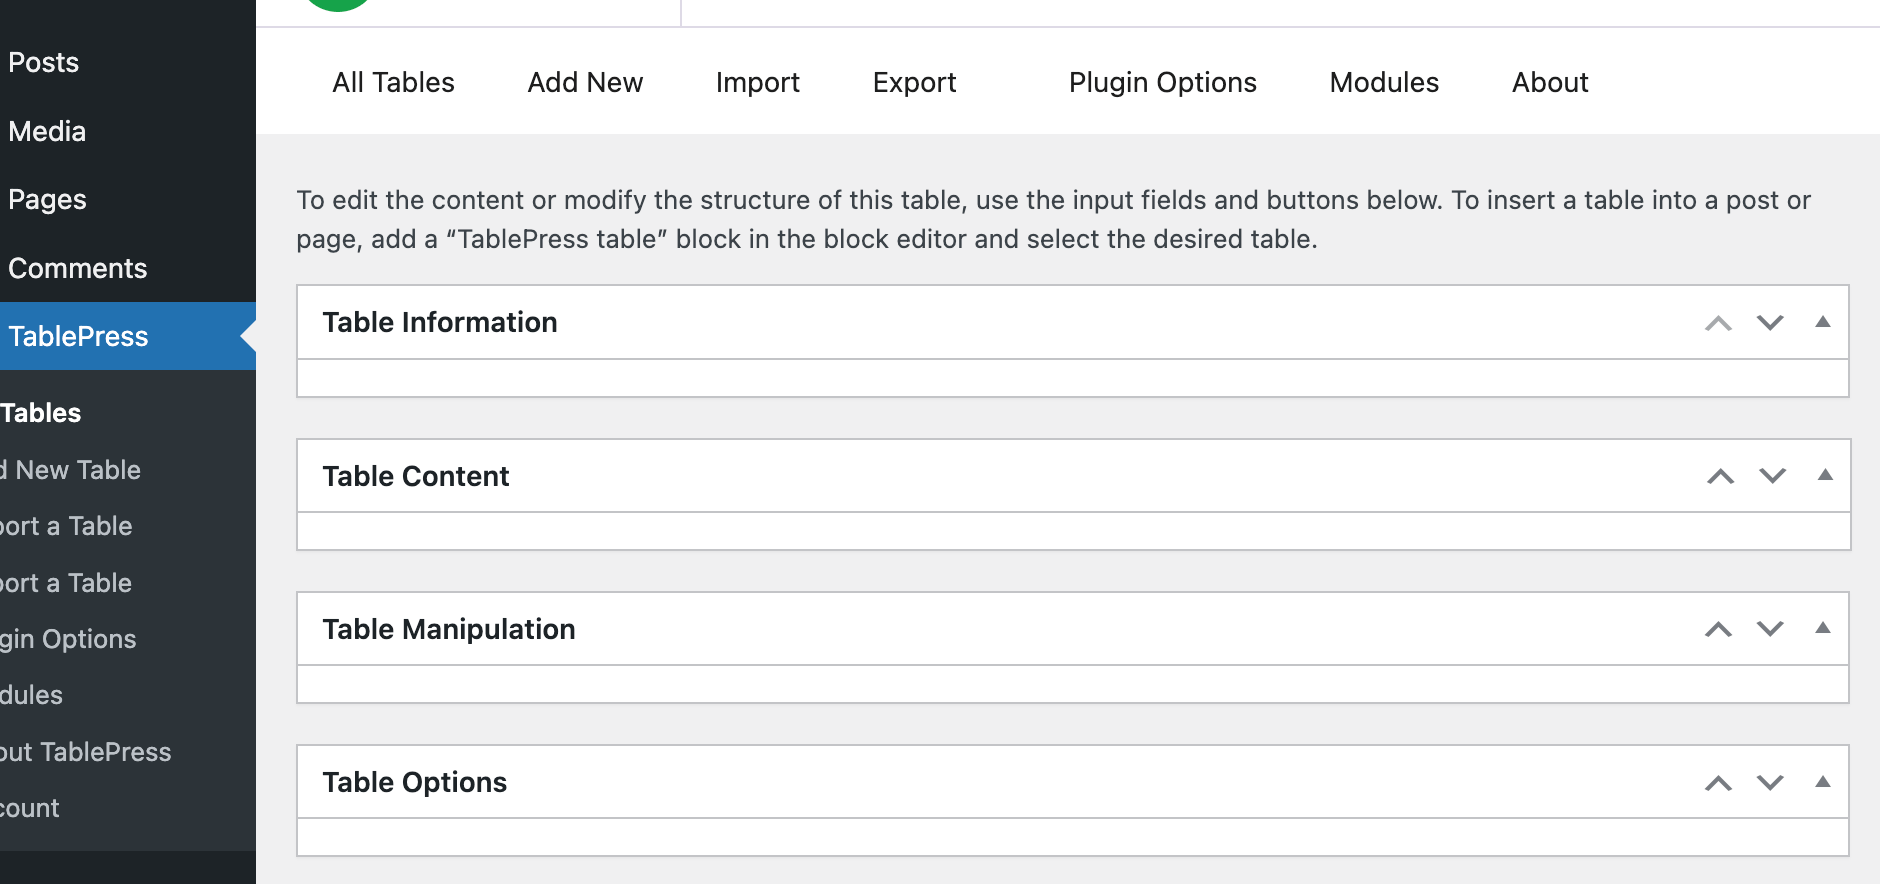Viewport: 1880px width, 884px height.
Task: Move Table Information panel down
Action: point(1770,323)
